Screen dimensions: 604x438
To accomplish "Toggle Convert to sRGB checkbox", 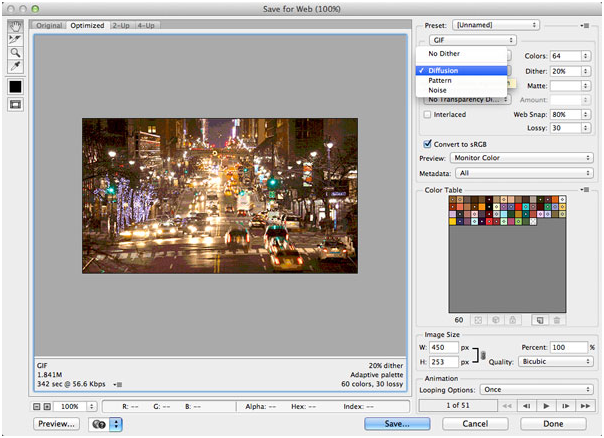I will [429, 143].
